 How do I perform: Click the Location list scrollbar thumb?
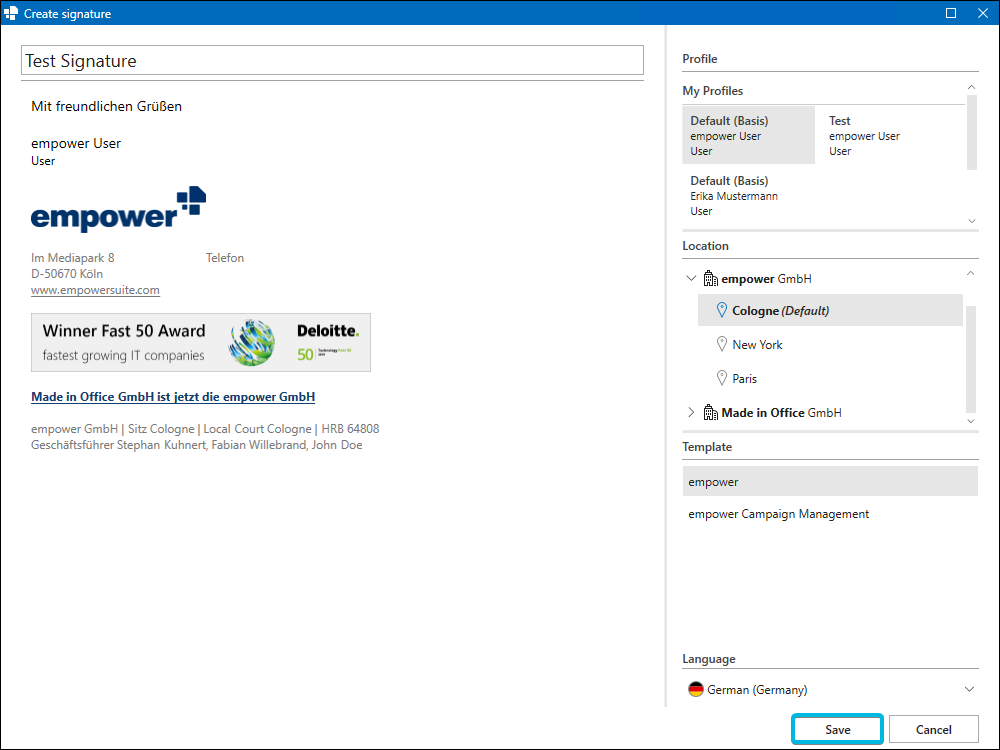pos(971,359)
